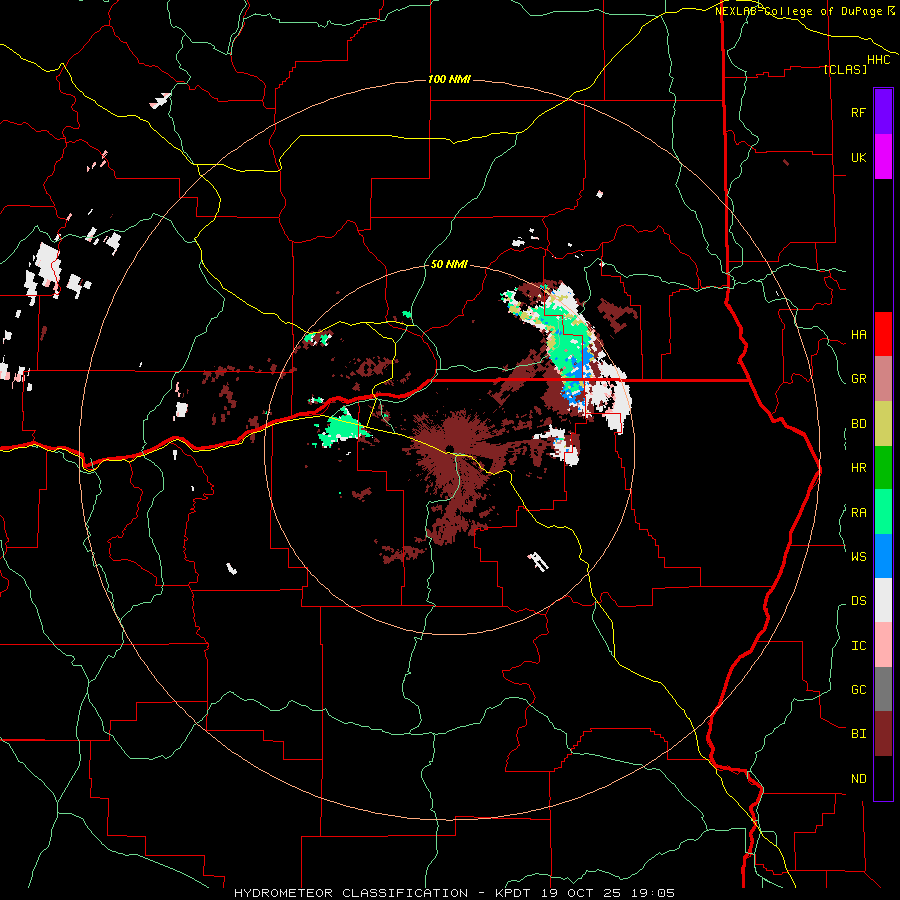Click the BI legend label
Viewport: 900px width, 900px height.
tap(858, 734)
